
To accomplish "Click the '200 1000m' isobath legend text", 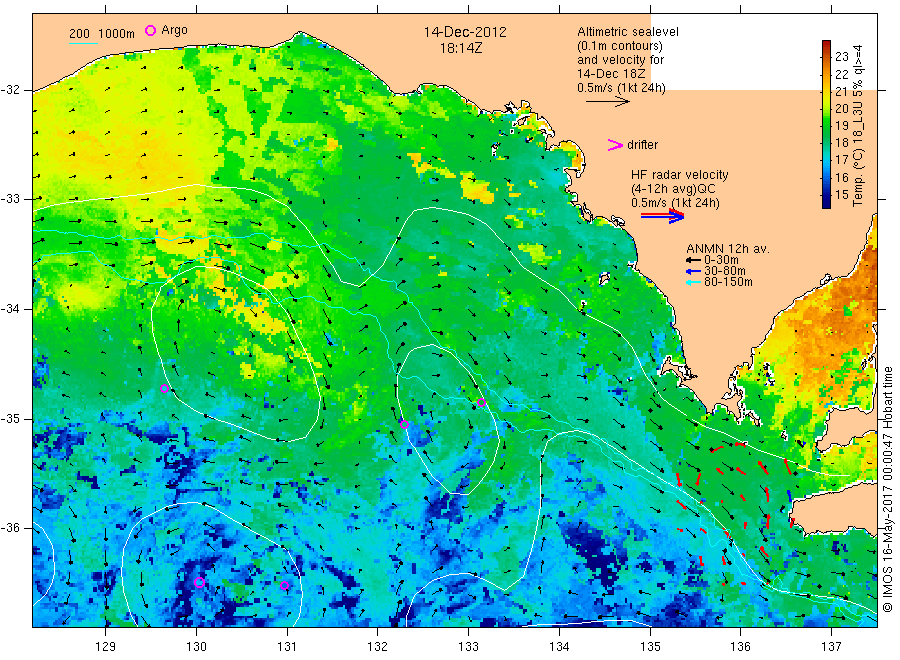I will click(102, 33).
